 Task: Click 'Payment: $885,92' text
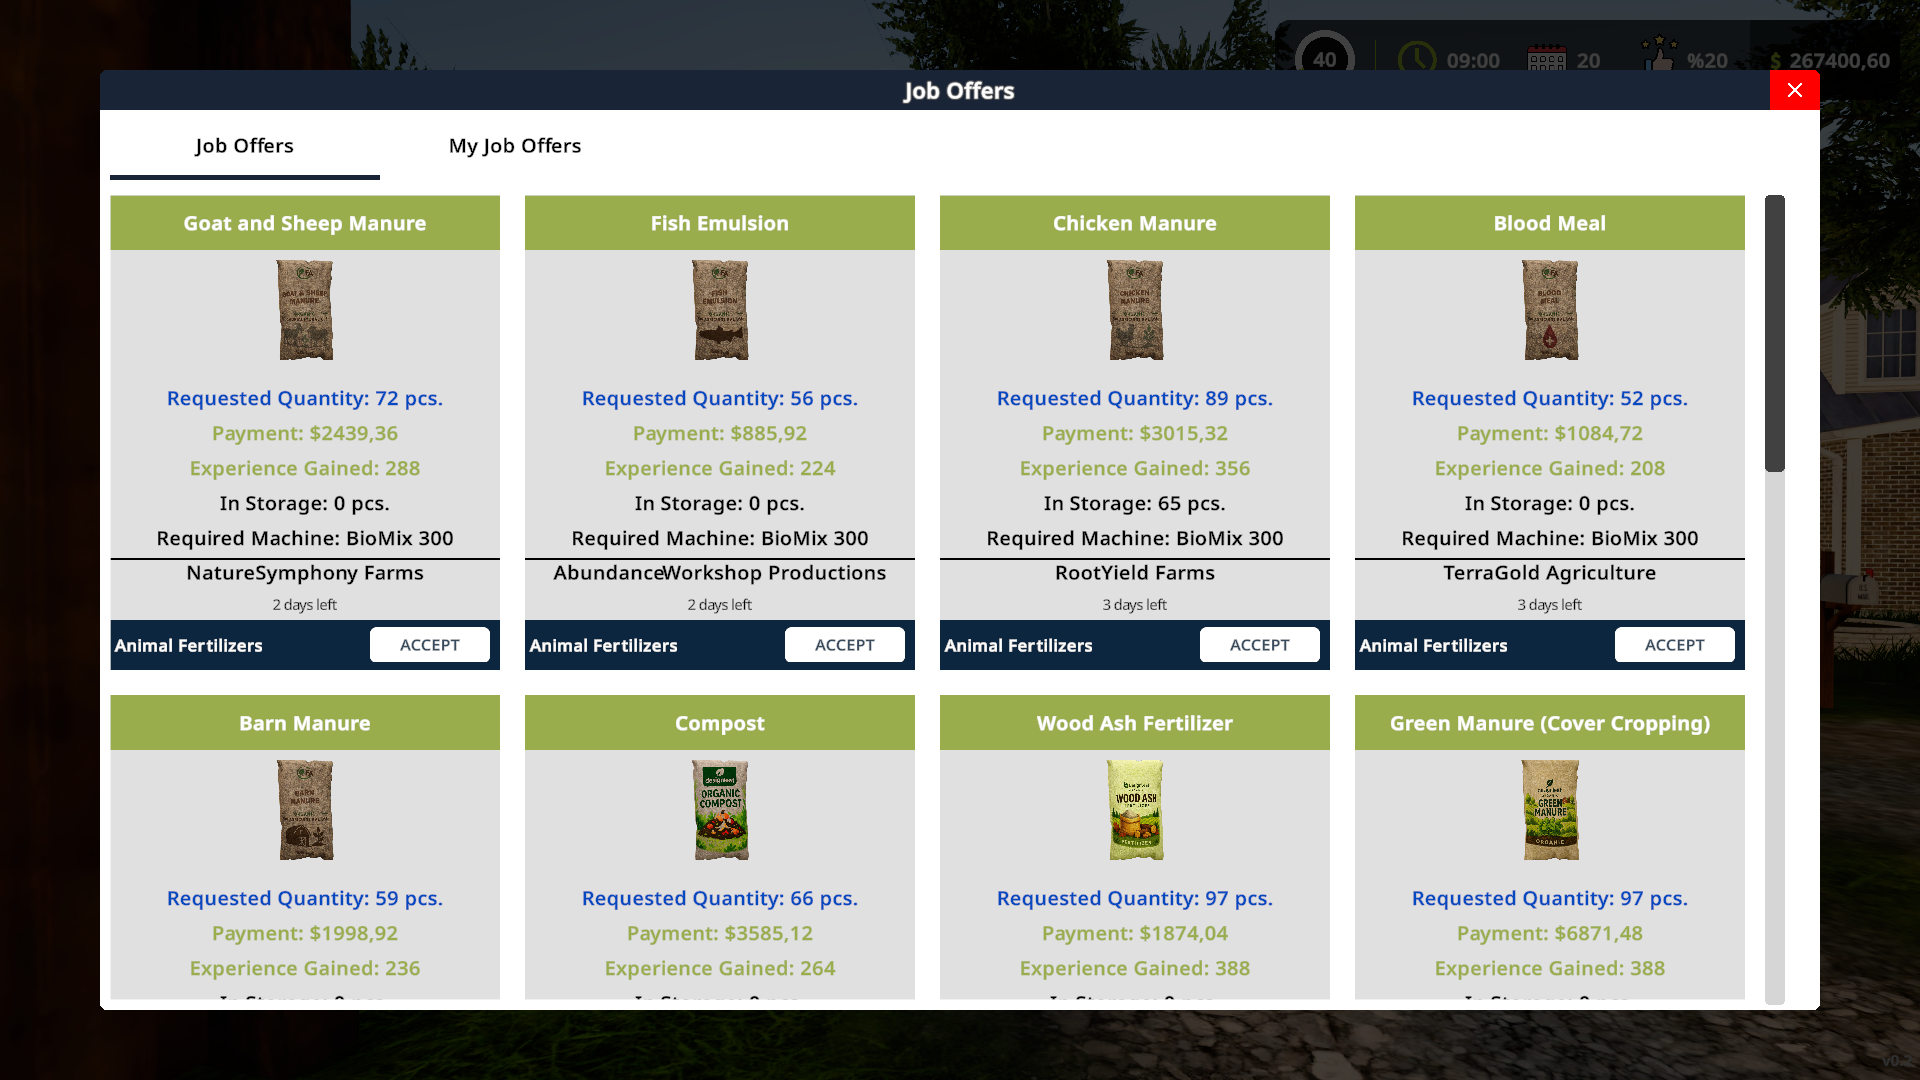(x=720, y=433)
